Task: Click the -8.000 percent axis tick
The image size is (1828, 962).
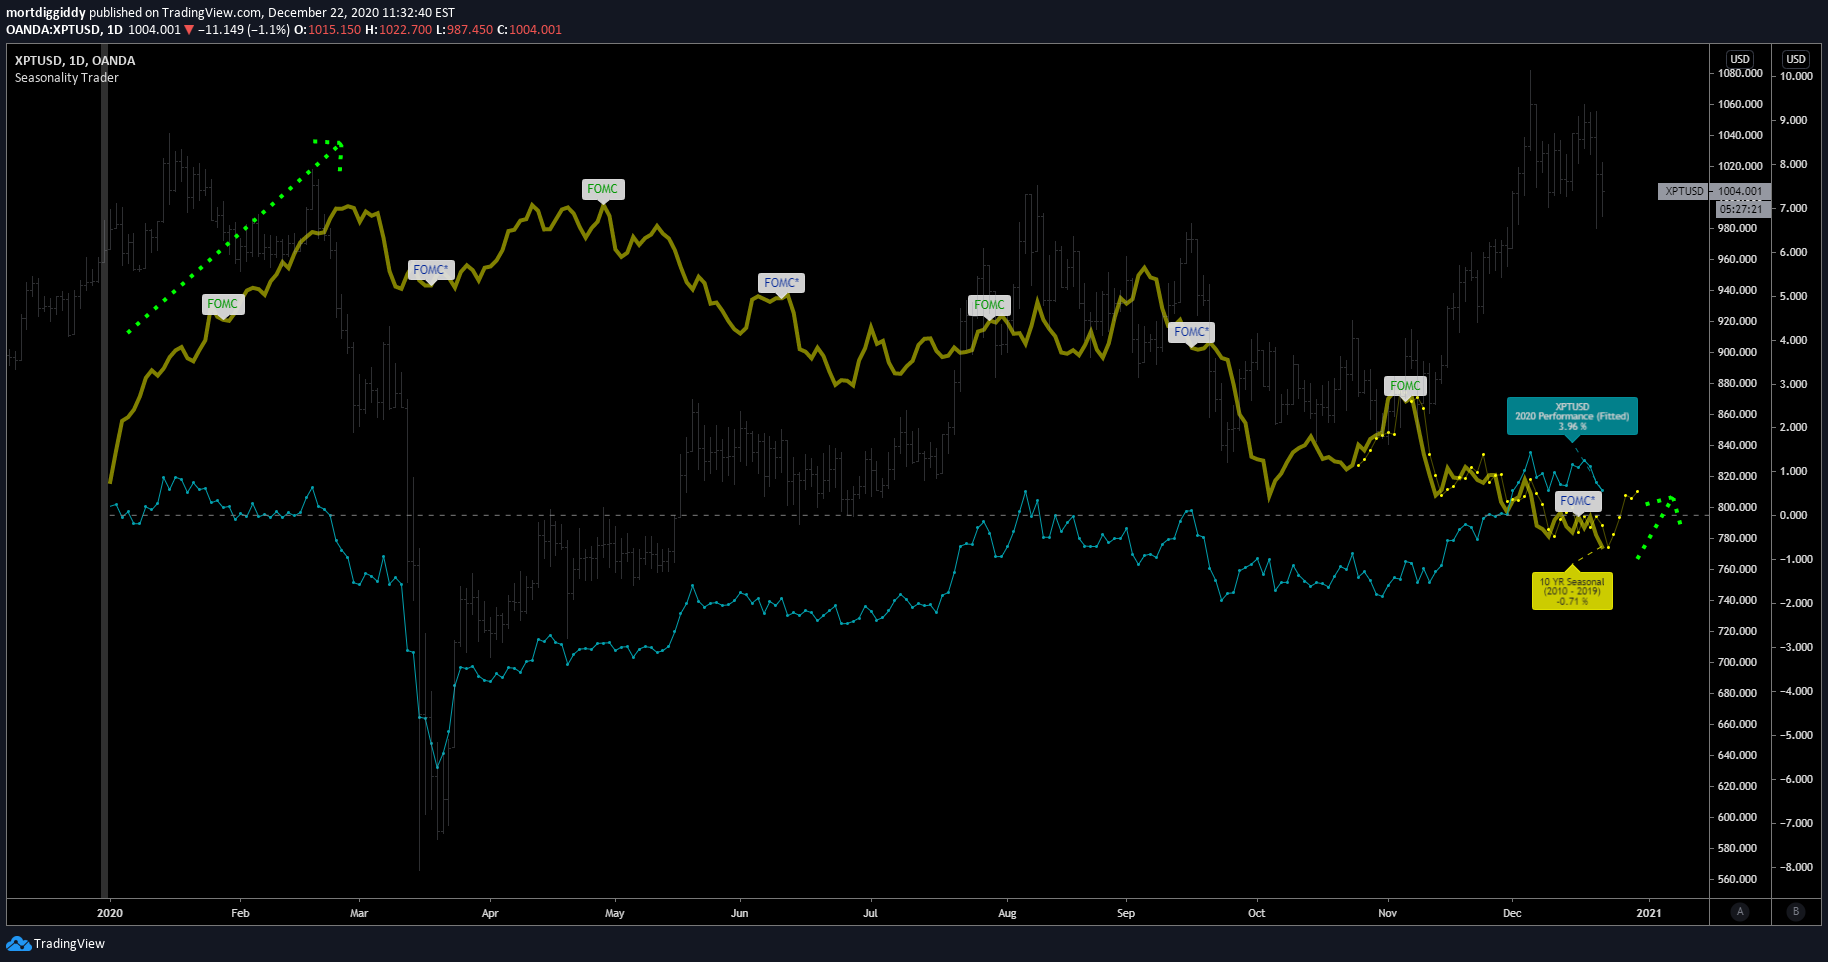Action: (1794, 867)
